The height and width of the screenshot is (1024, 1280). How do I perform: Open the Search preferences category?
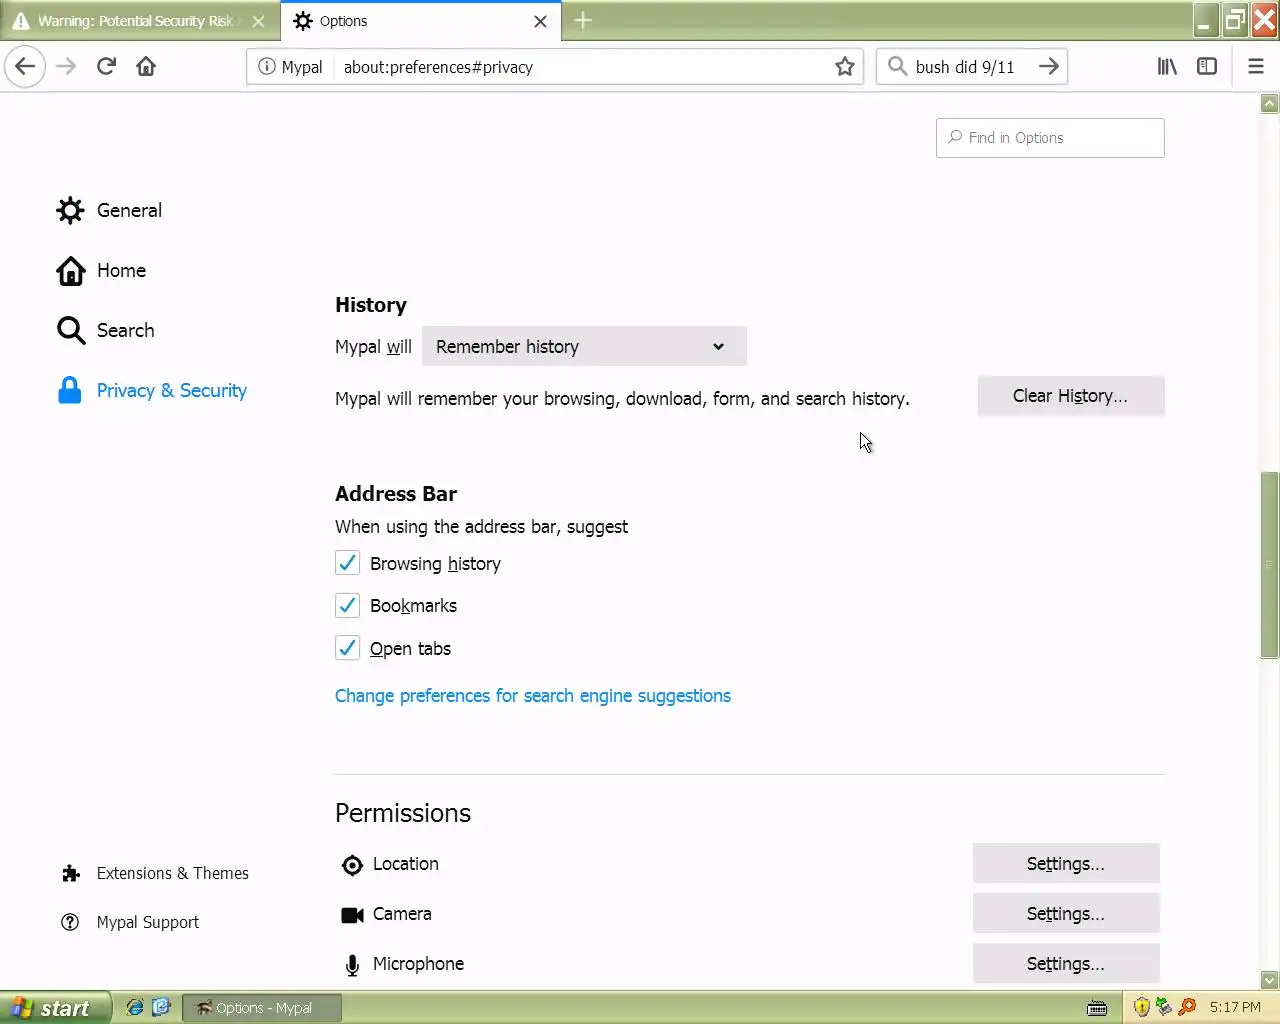[x=105, y=331]
